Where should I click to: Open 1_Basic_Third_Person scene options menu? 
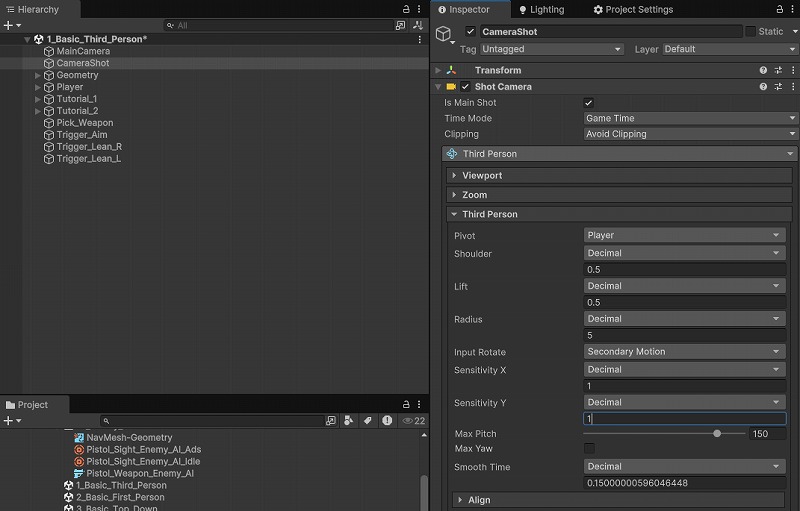pos(419,39)
